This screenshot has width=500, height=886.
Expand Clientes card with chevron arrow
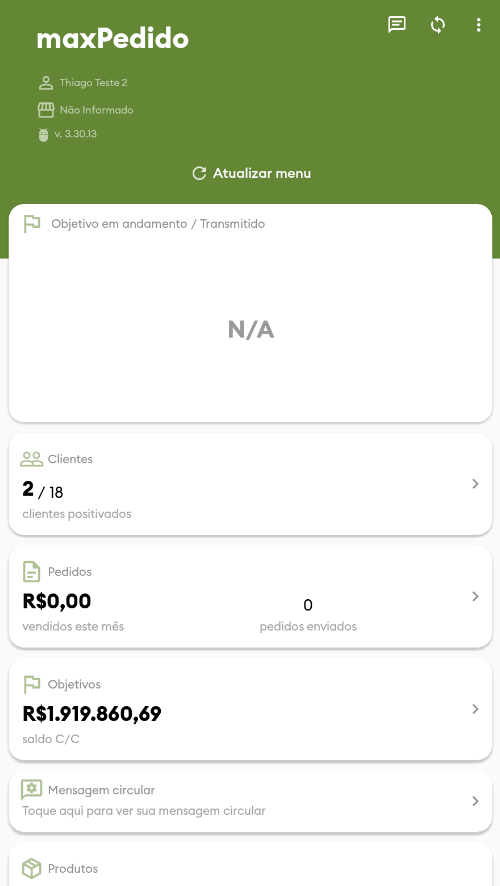click(x=476, y=484)
